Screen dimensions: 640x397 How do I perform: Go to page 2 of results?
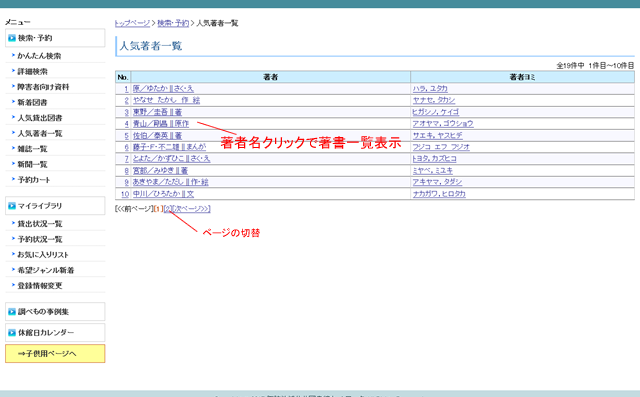tap(168, 209)
